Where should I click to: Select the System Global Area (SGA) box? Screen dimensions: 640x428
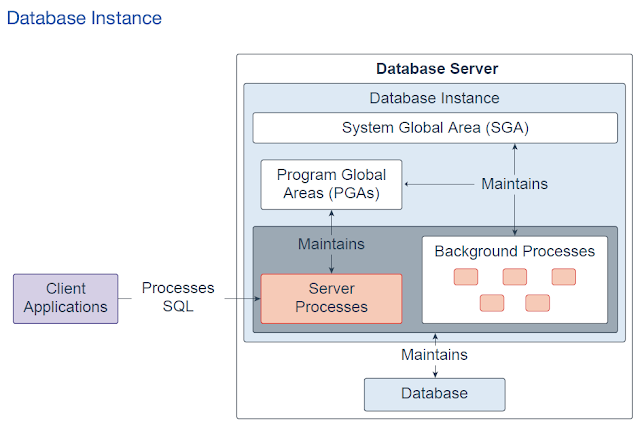[x=435, y=128]
